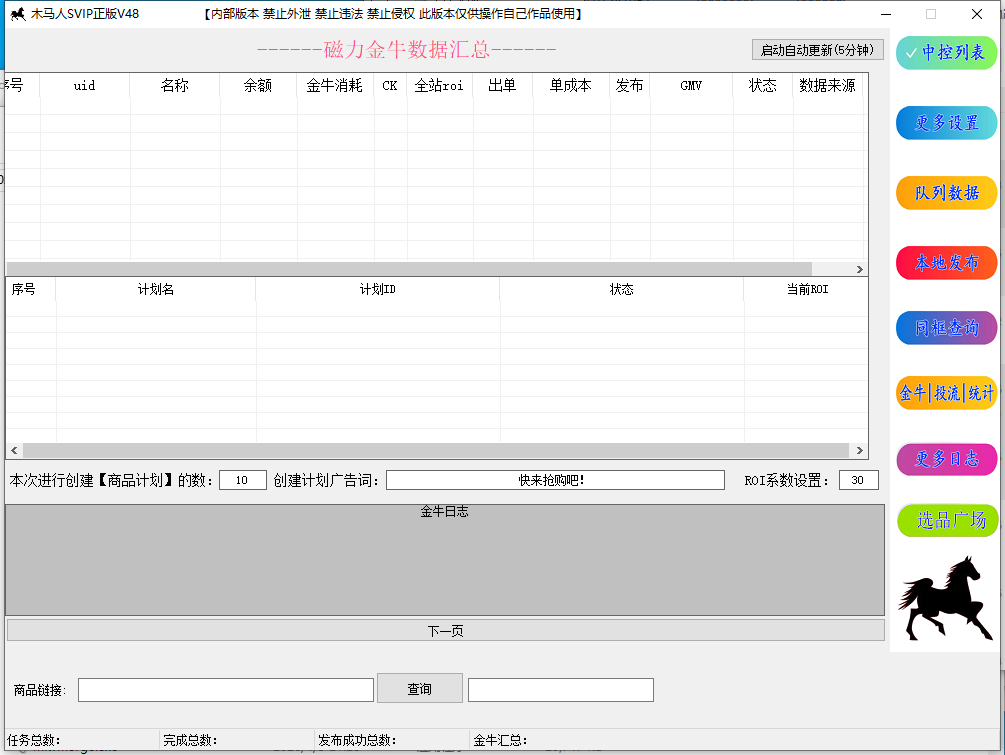Open 更多设置 settings button
This screenshot has width=1005, height=755.
click(946, 122)
